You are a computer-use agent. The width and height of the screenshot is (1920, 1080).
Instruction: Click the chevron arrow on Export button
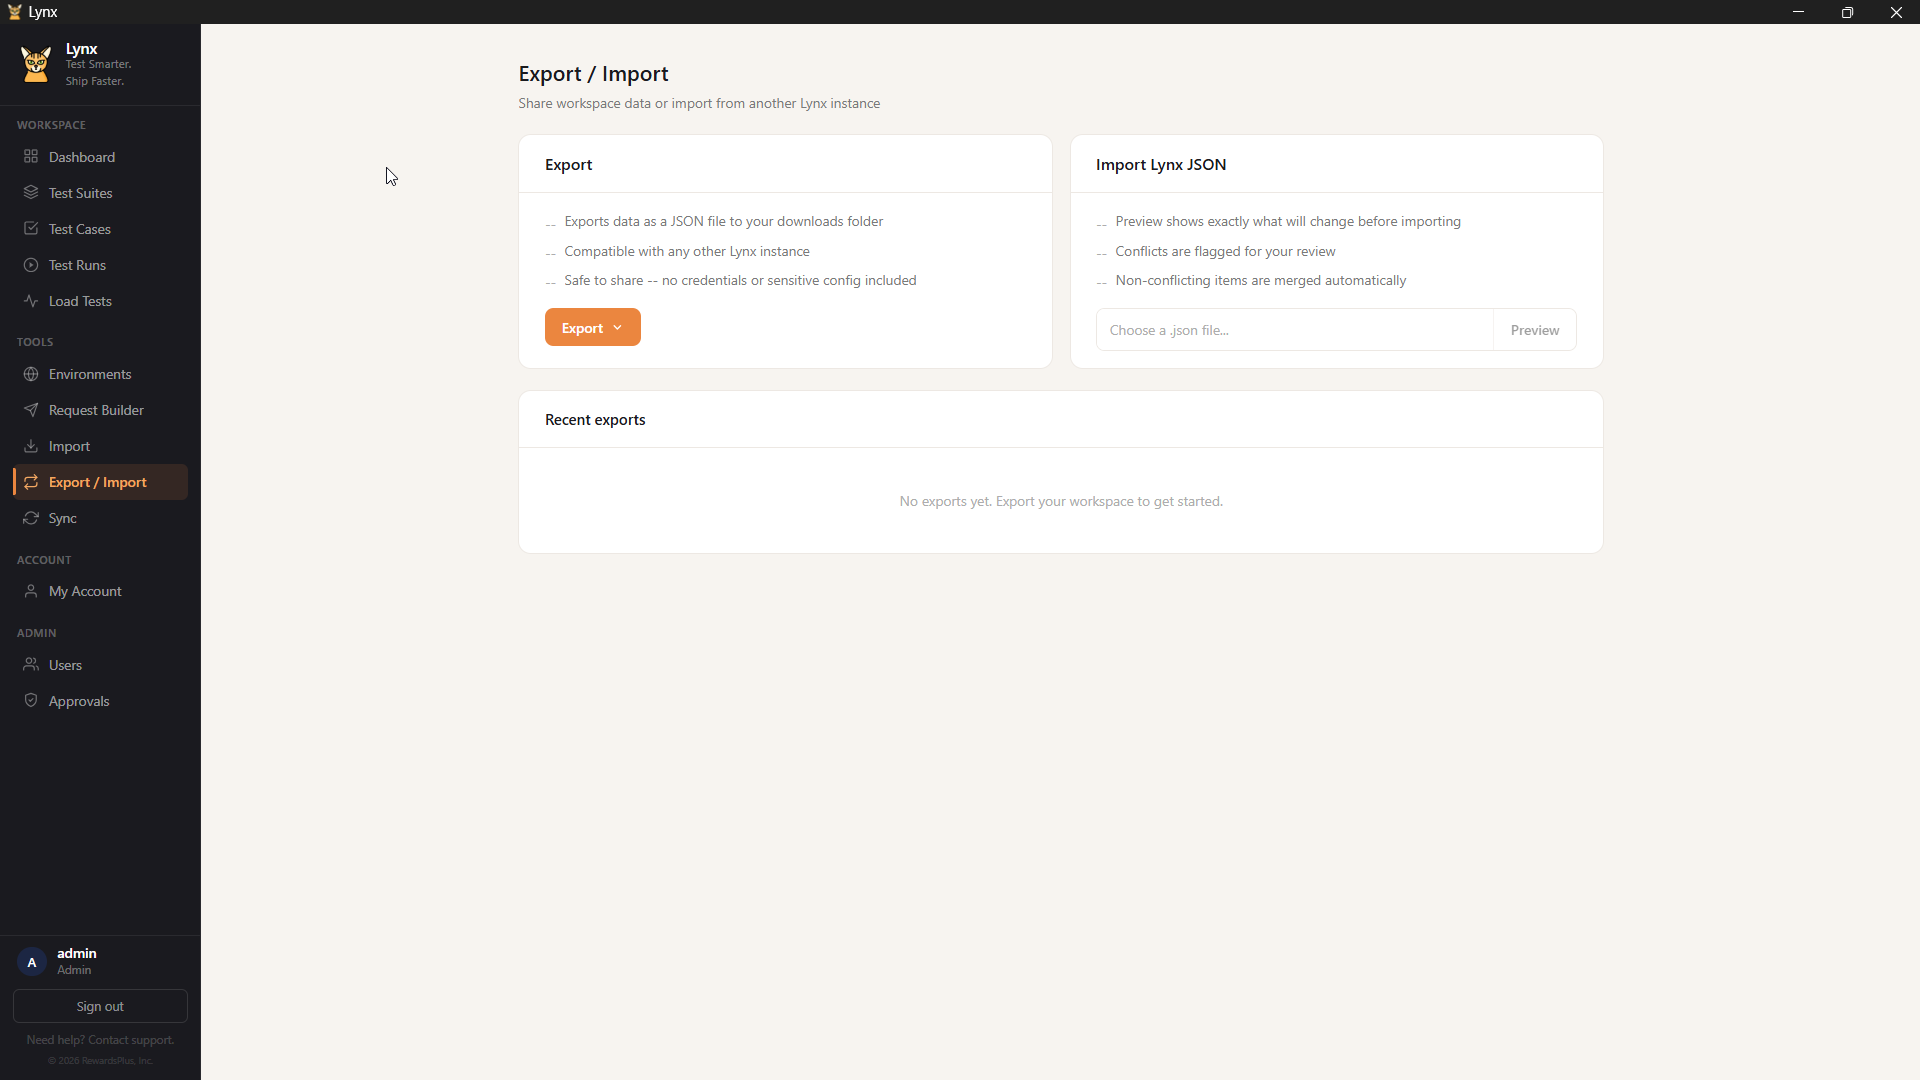[x=618, y=328]
